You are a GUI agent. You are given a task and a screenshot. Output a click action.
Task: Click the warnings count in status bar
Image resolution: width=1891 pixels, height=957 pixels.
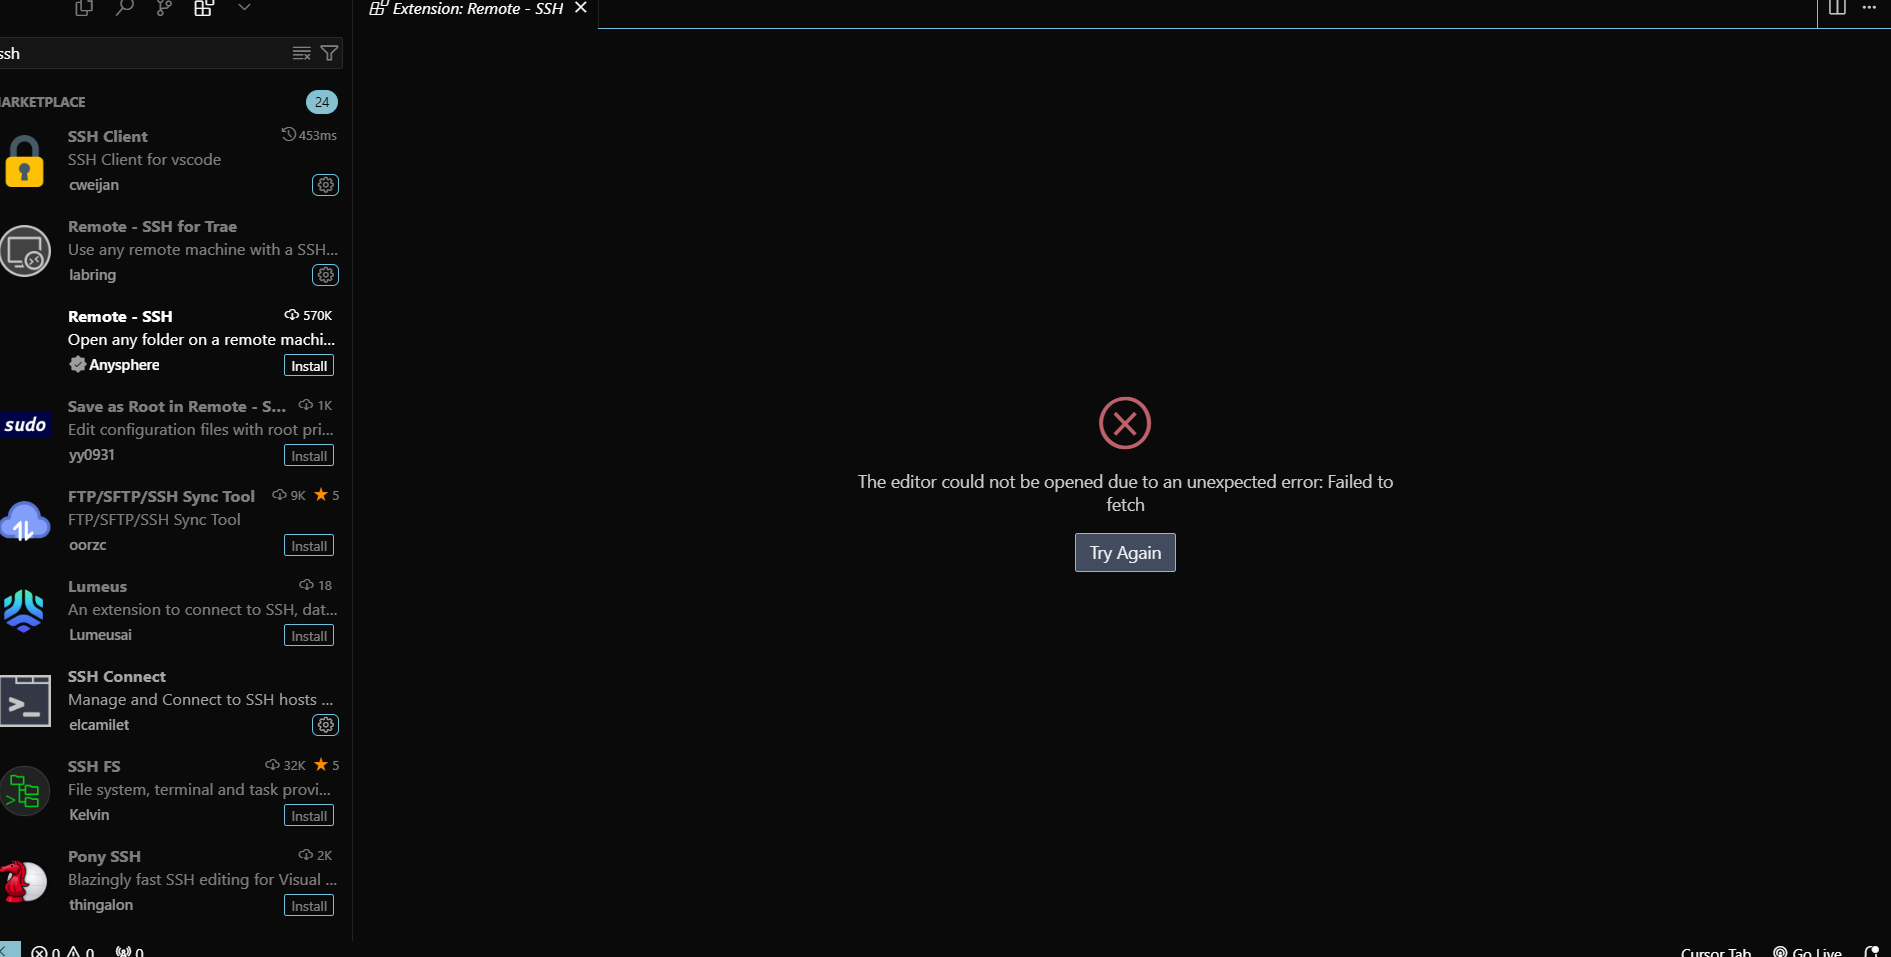pyautogui.click(x=80, y=951)
